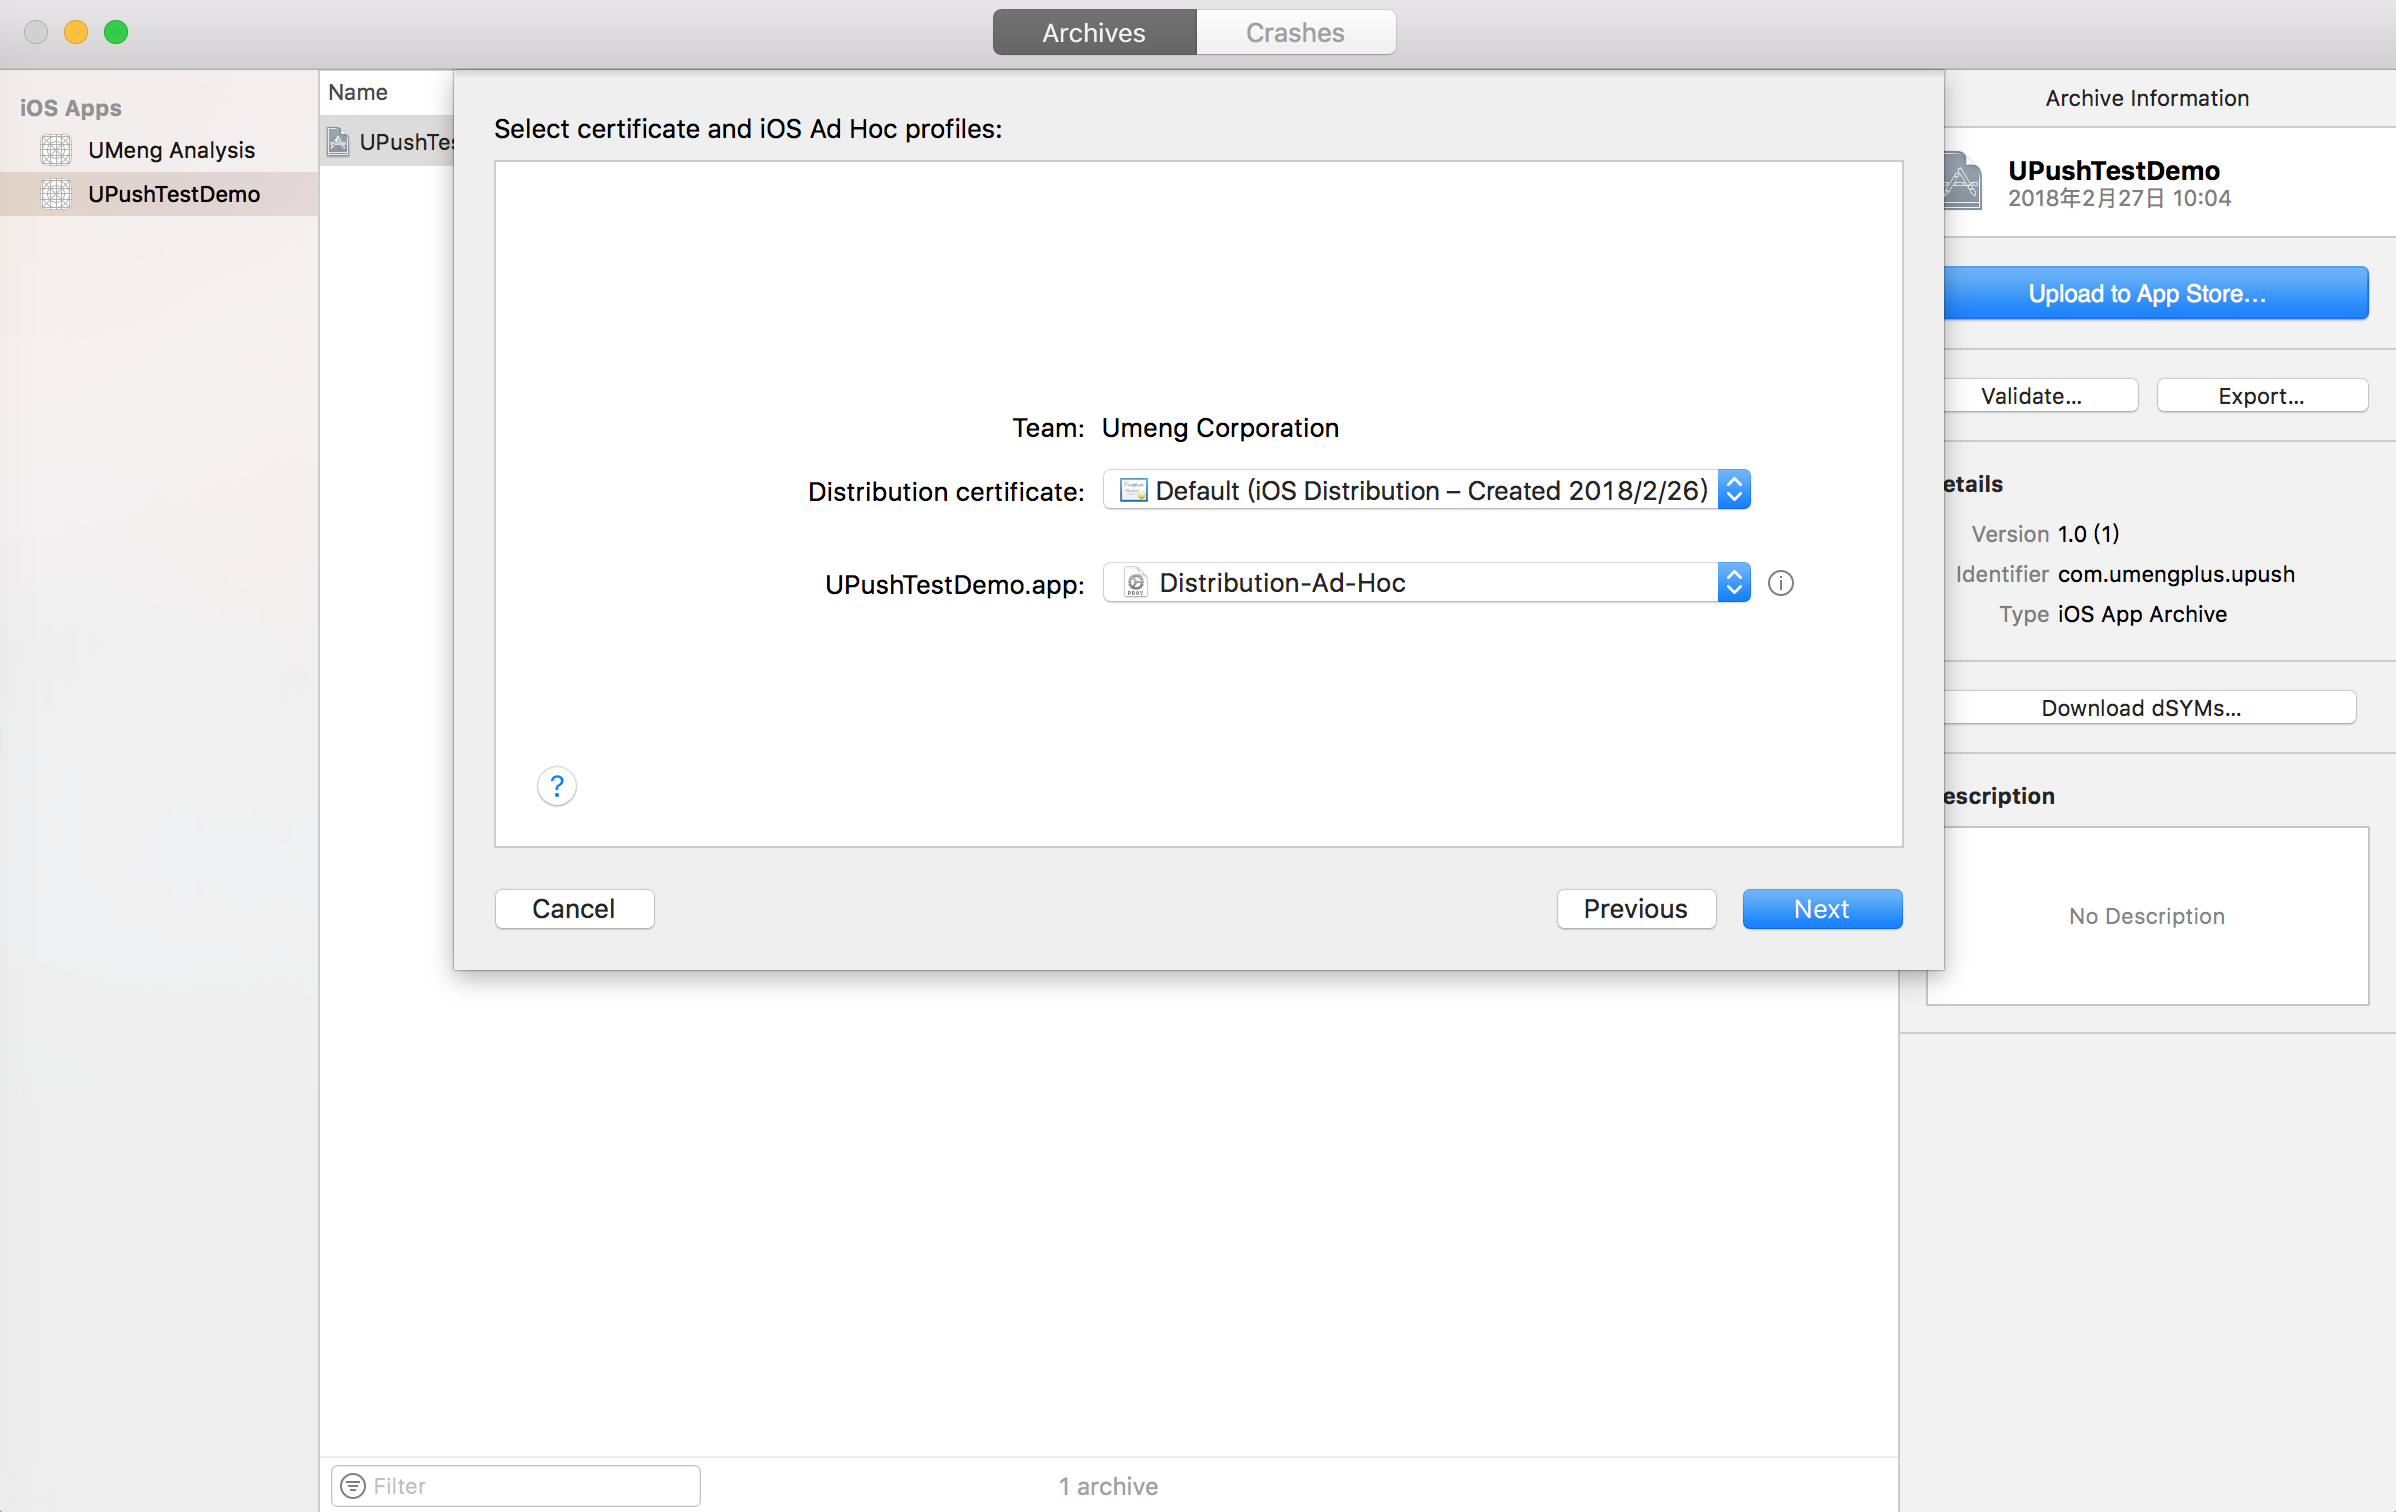Click the iOS Apps sidebar header

tap(70, 108)
